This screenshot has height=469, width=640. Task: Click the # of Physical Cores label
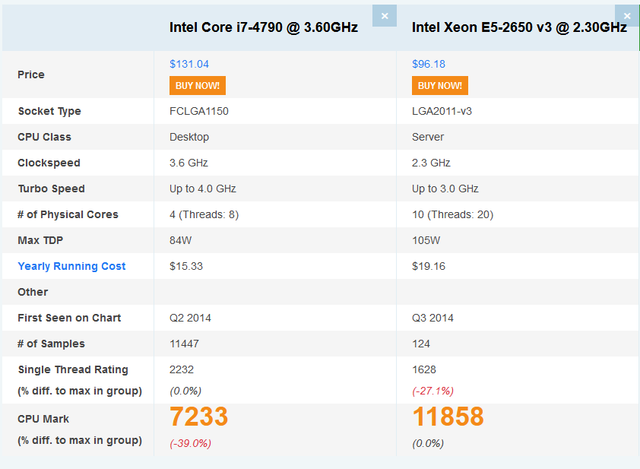click(68, 215)
